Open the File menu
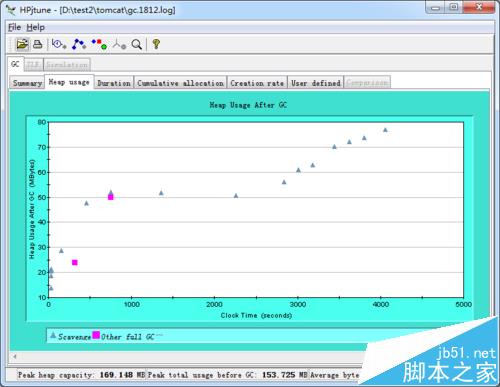Image resolution: width=500 pixels, height=387 pixels. (14, 27)
